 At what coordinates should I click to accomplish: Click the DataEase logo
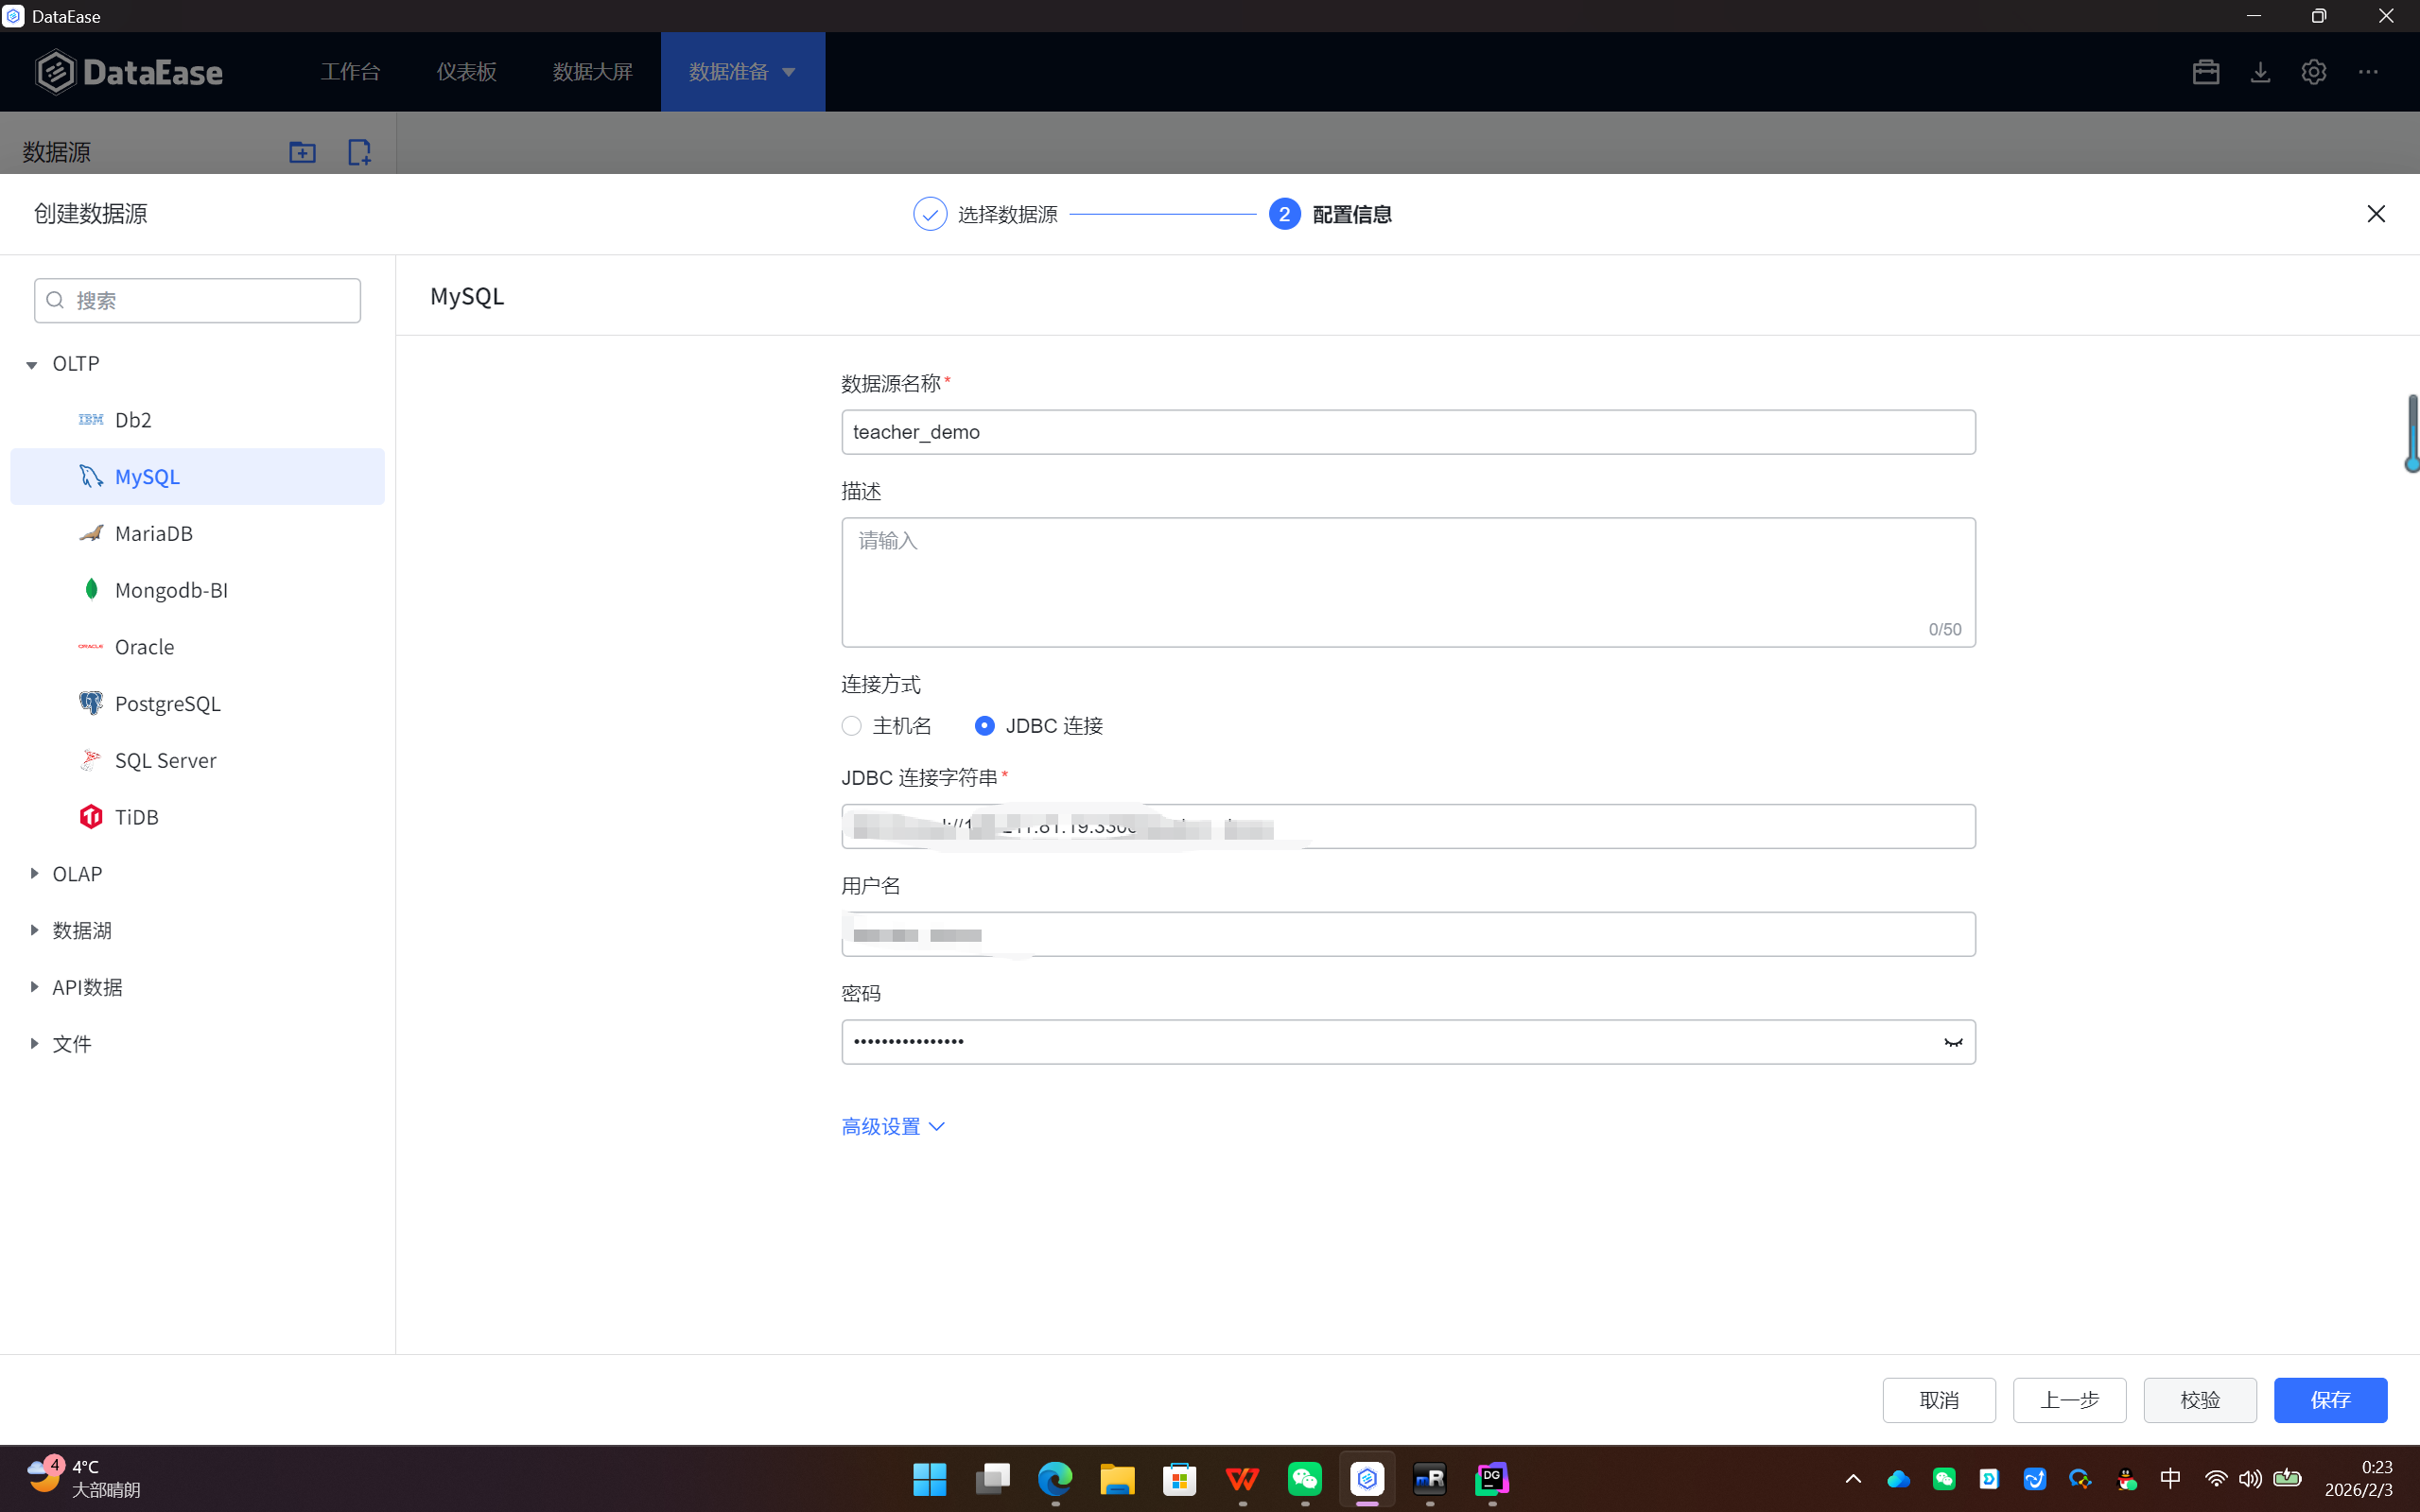pos(129,72)
